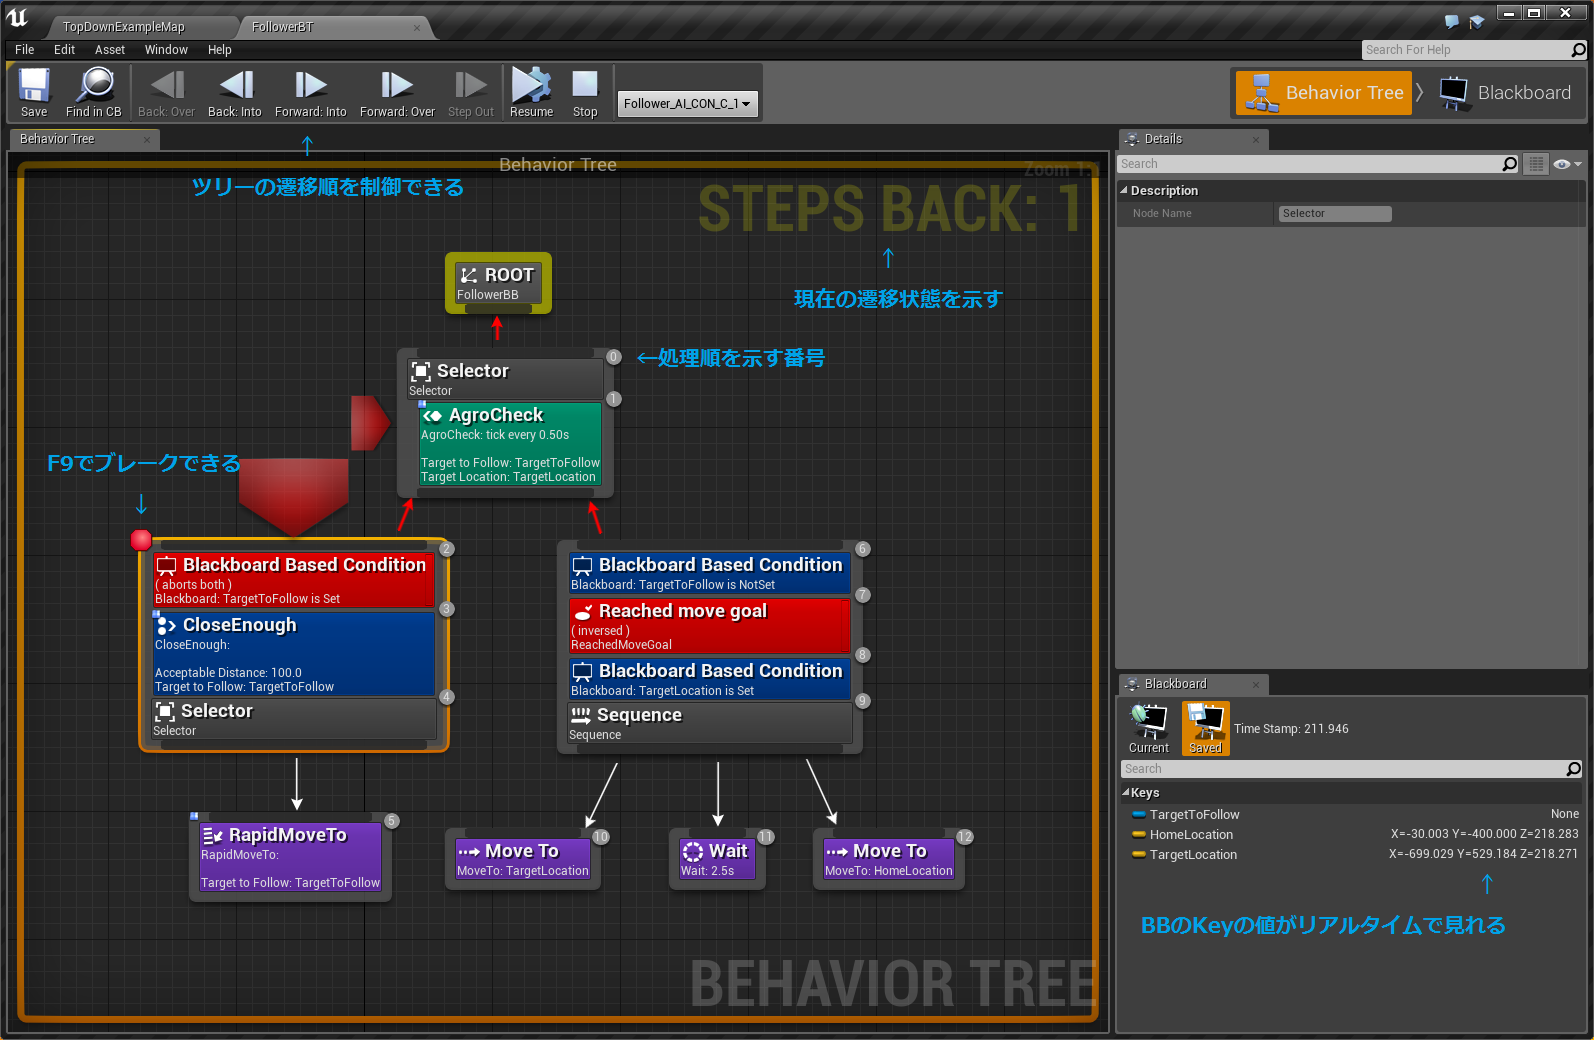1594x1040 pixels.
Task: Click the Node Name value field
Action: pyautogui.click(x=1335, y=214)
